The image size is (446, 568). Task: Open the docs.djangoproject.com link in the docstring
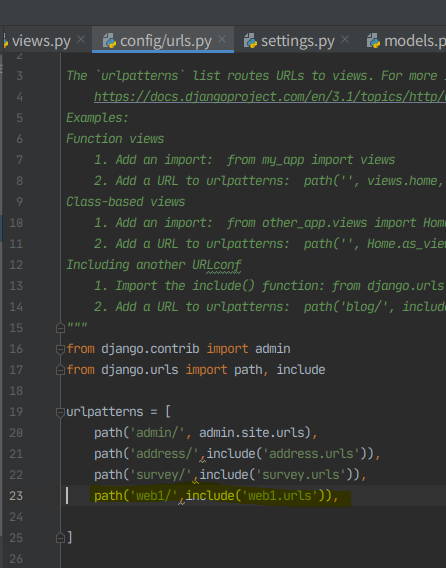270,97
